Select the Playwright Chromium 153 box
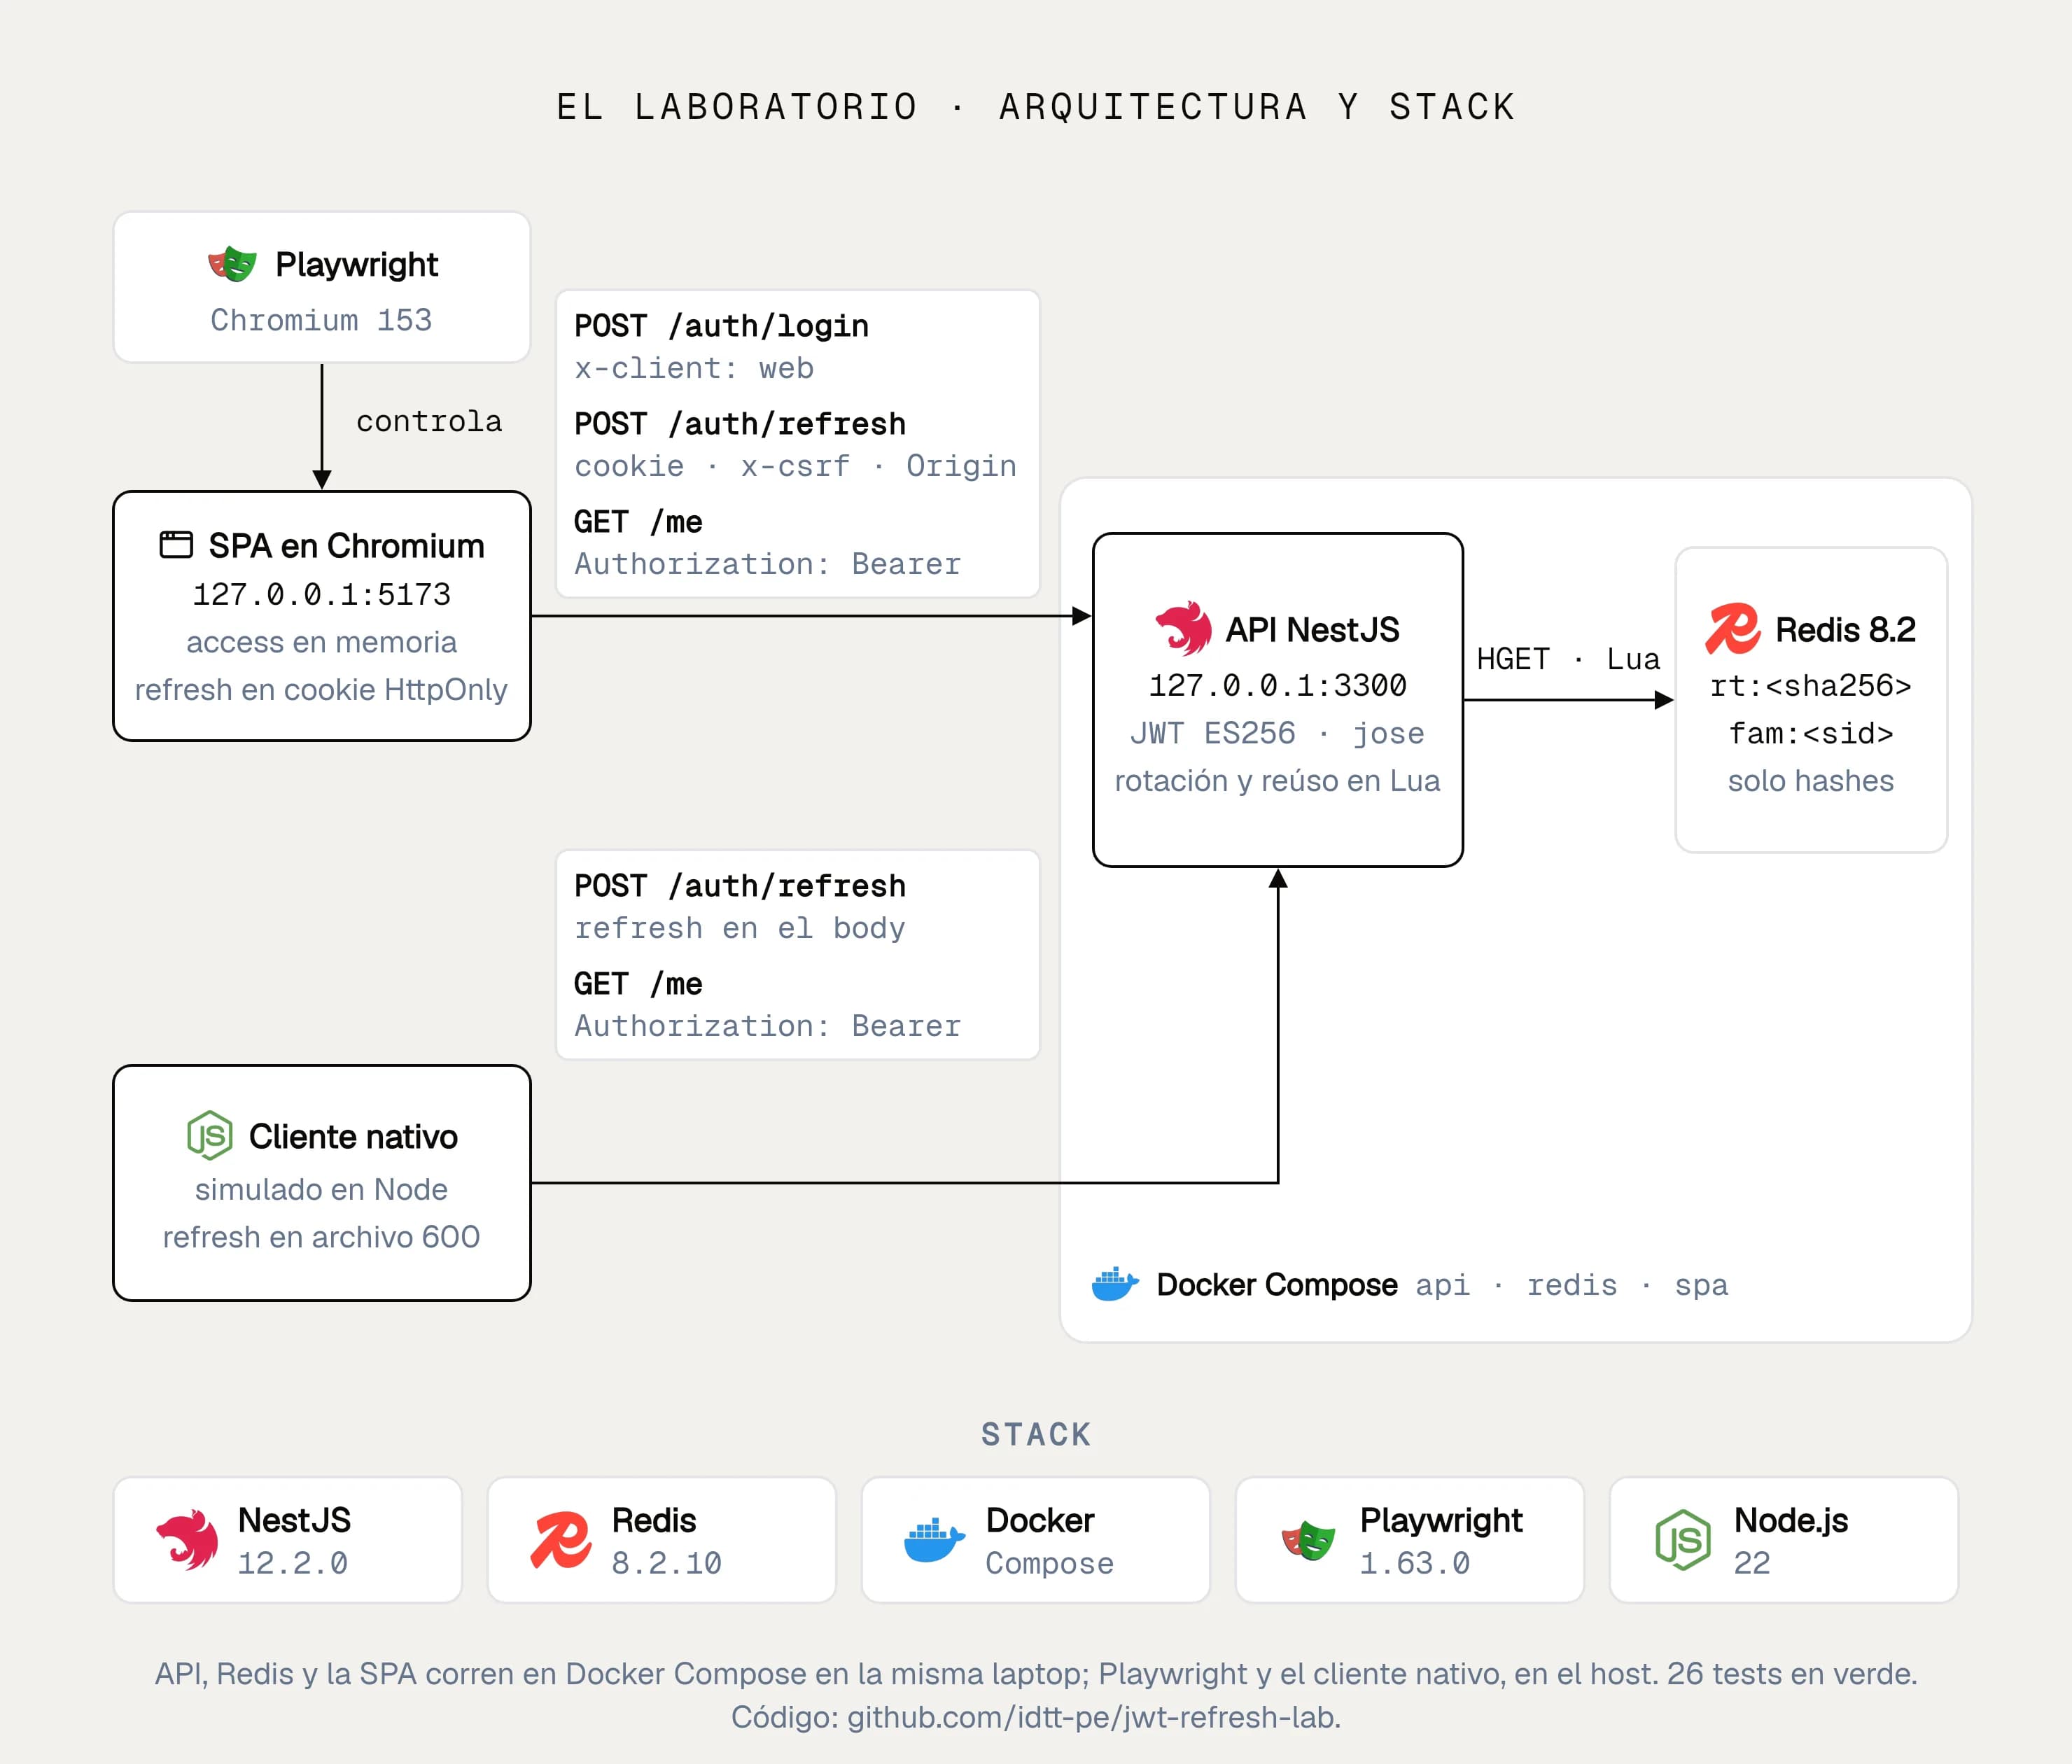Screen dimensions: 2072x1764 (322, 287)
